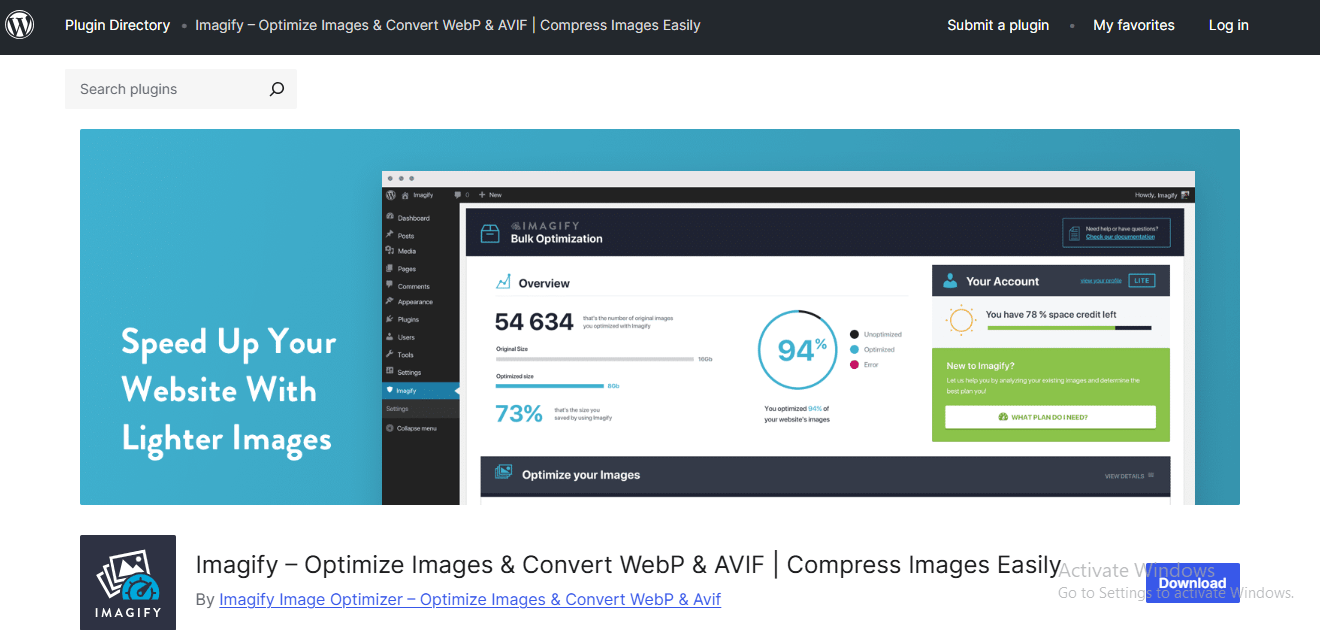The height and width of the screenshot is (630, 1320).
Task: Click the Overview chart icon
Action: coord(504,282)
